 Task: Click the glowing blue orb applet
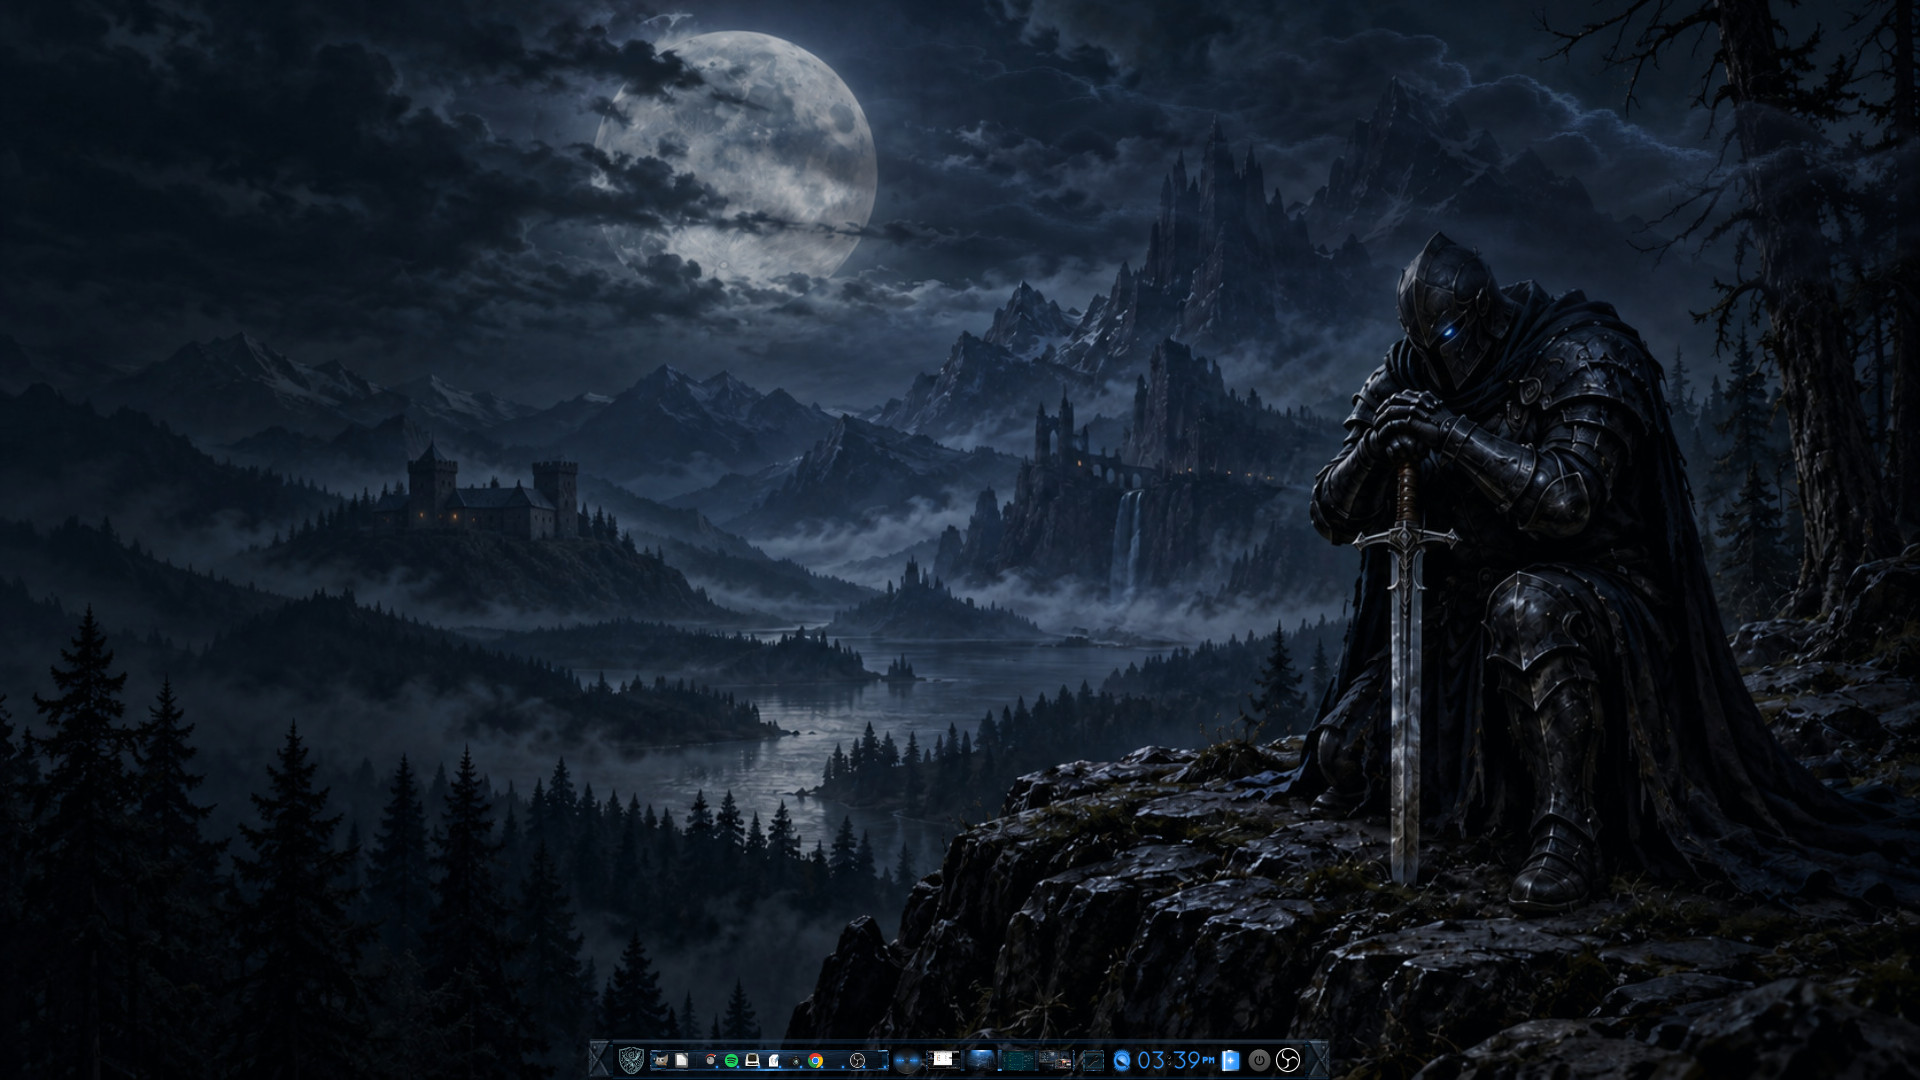[907, 1060]
